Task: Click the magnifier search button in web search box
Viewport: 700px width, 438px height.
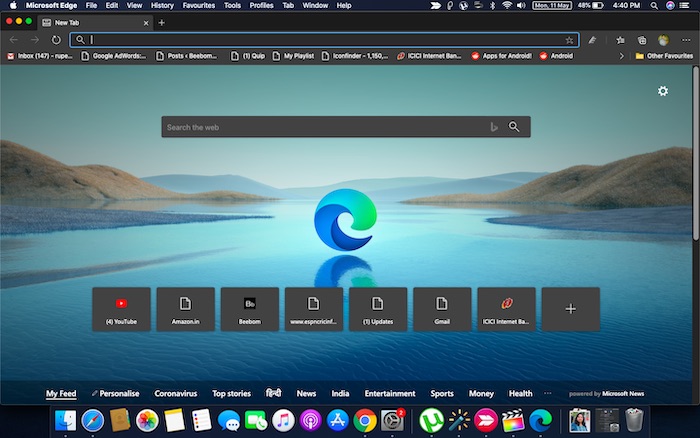Action: (x=514, y=127)
